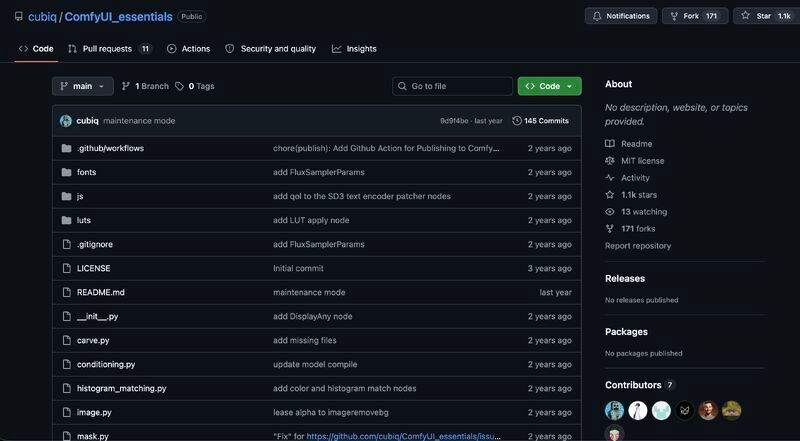
Task: Switch to the Security and quality tab
Action: click(x=271, y=49)
